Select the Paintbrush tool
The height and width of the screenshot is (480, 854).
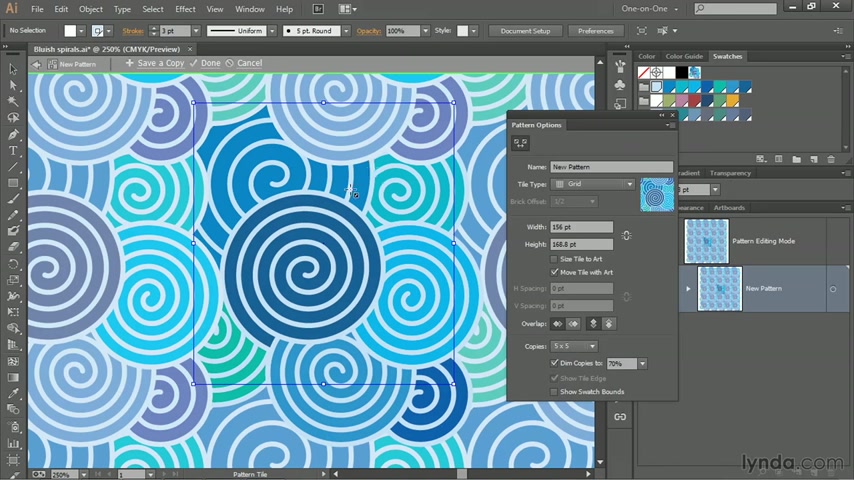(x=13, y=199)
